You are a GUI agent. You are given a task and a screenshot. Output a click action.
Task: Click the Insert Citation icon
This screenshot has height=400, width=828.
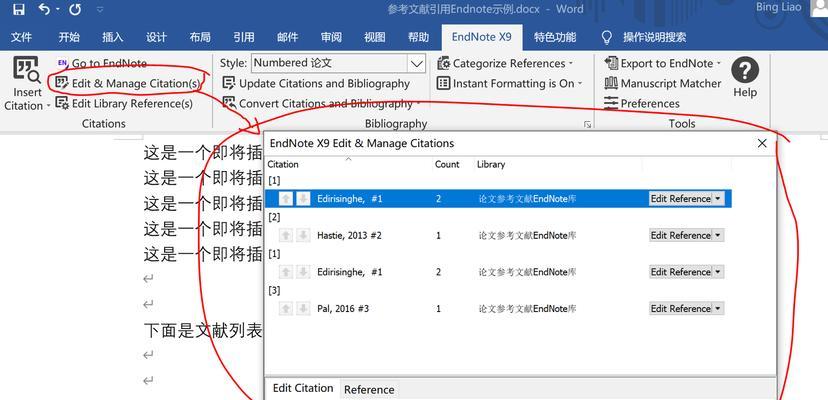pos(27,70)
